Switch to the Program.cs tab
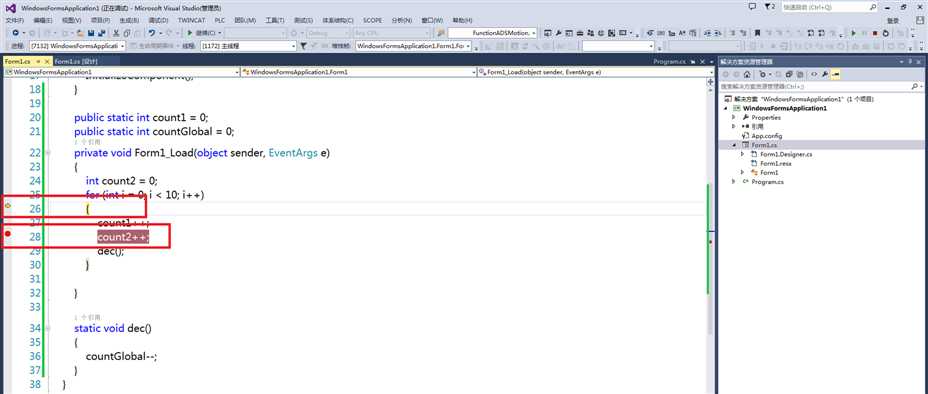This screenshot has width=928, height=394. coord(669,61)
